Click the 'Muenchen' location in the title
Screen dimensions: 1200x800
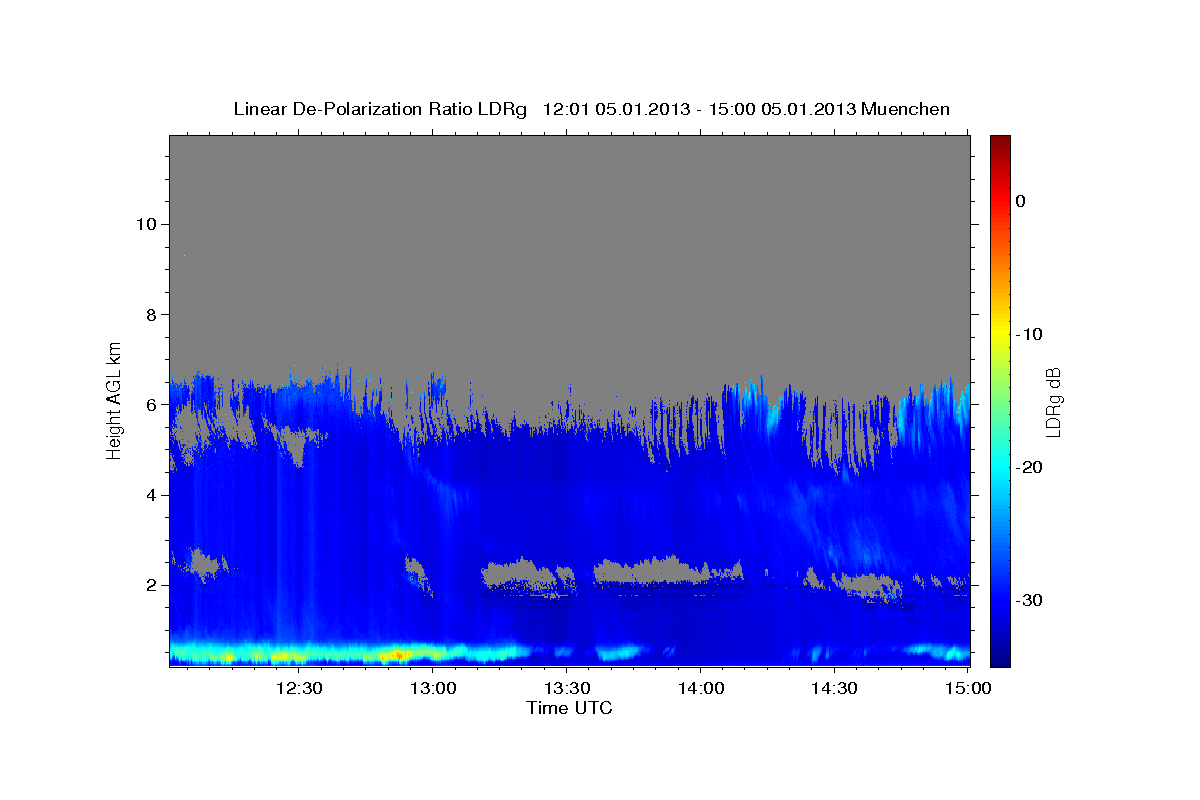pos(906,109)
